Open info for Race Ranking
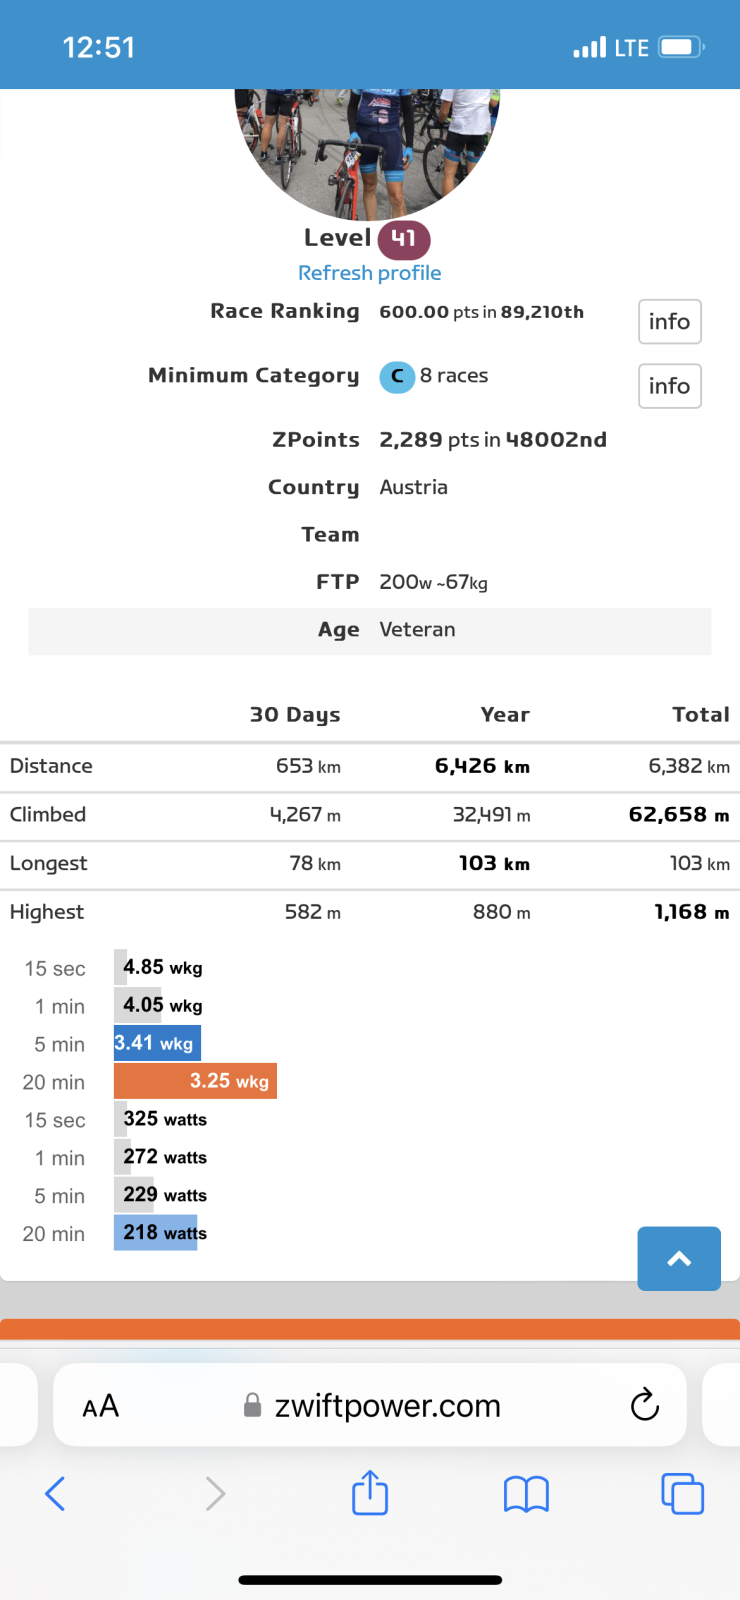The width and height of the screenshot is (740, 1600). 669,322
